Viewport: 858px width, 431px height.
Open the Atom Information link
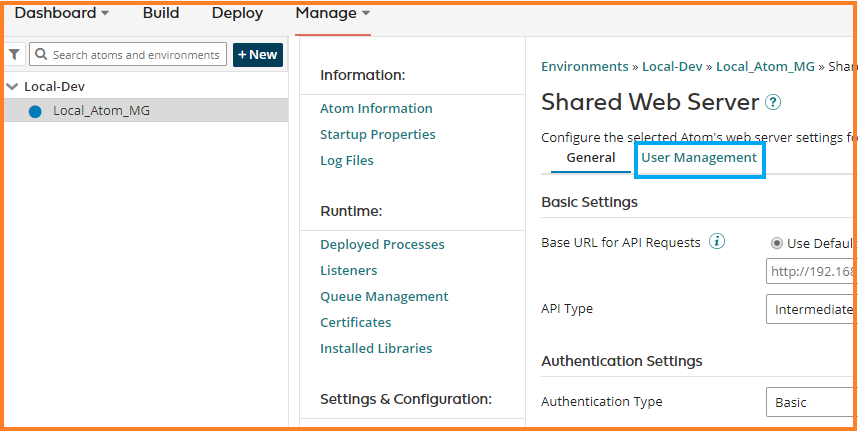coord(376,108)
